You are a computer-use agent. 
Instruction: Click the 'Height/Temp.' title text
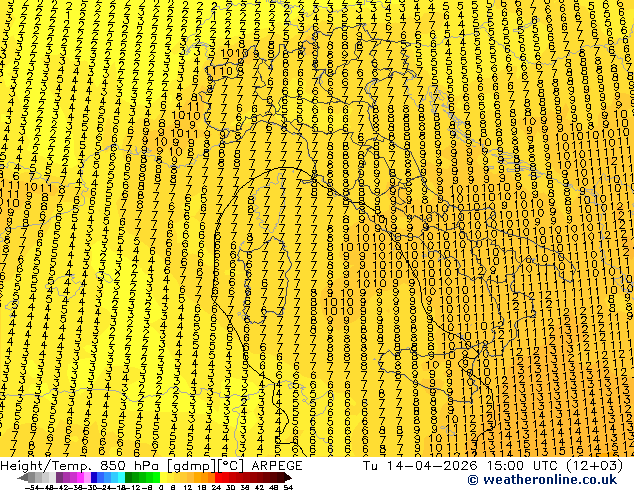(x=47, y=466)
